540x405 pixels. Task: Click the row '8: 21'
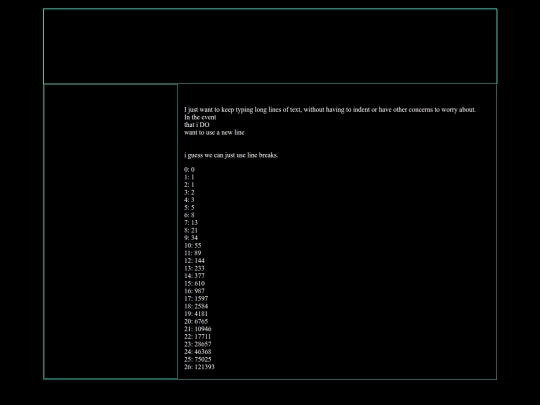tap(191, 230)
